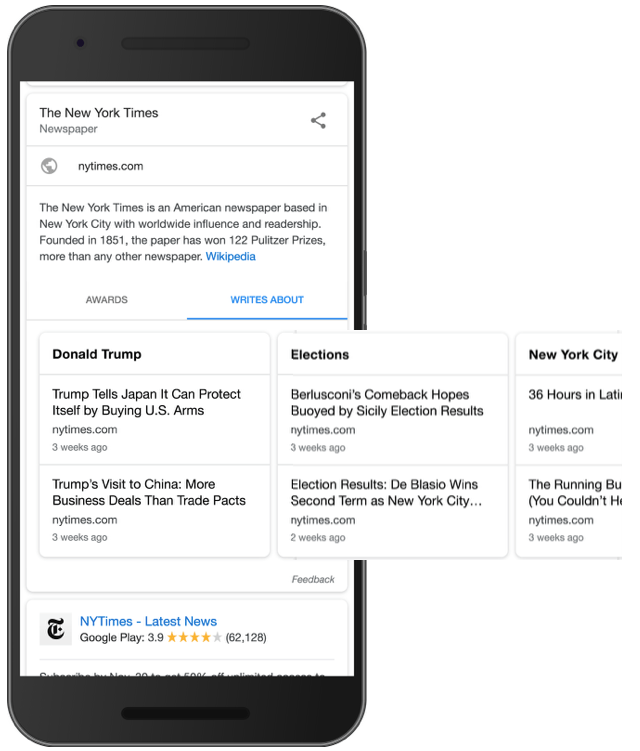Tap 'The New York Times' card title
This screenshot has width=640, height=751.
click(x=99, y=113)
